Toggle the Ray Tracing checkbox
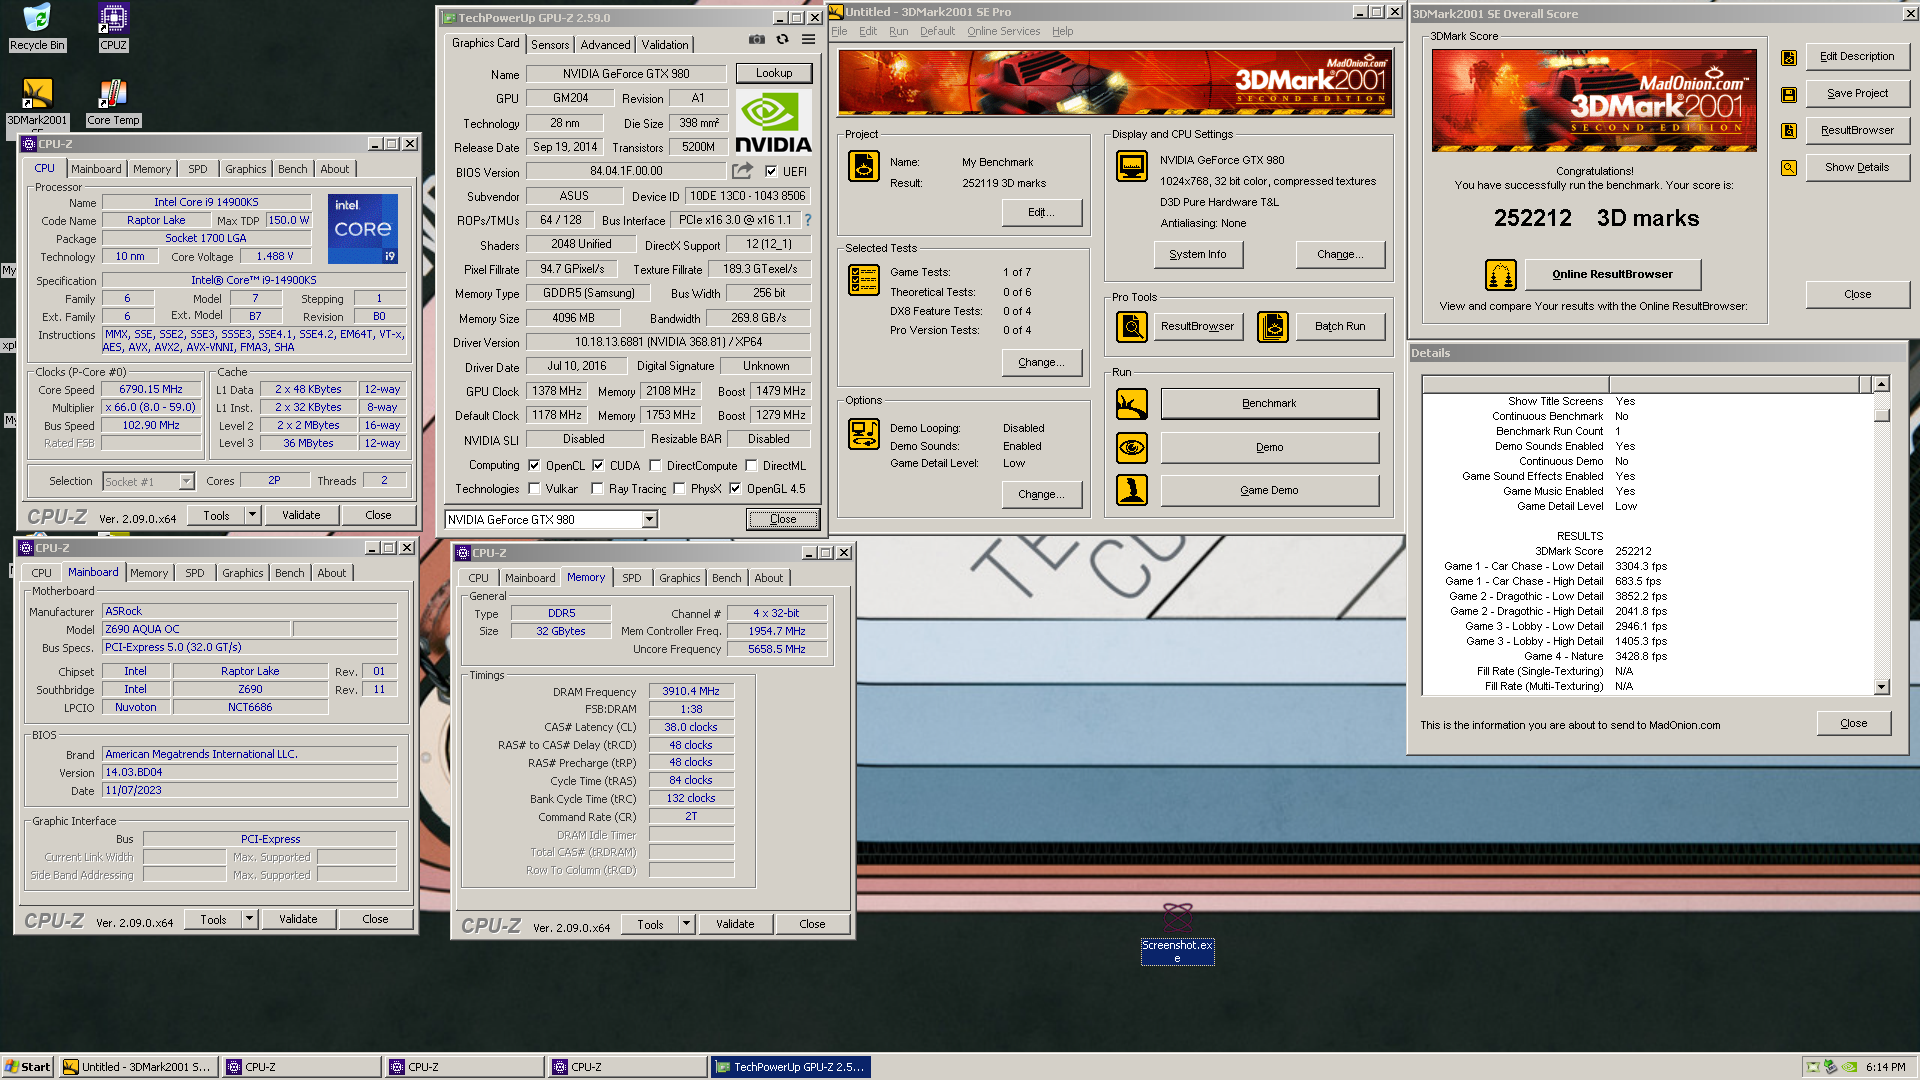The height and width of the screenshot is (1080, 1920). 597,488
